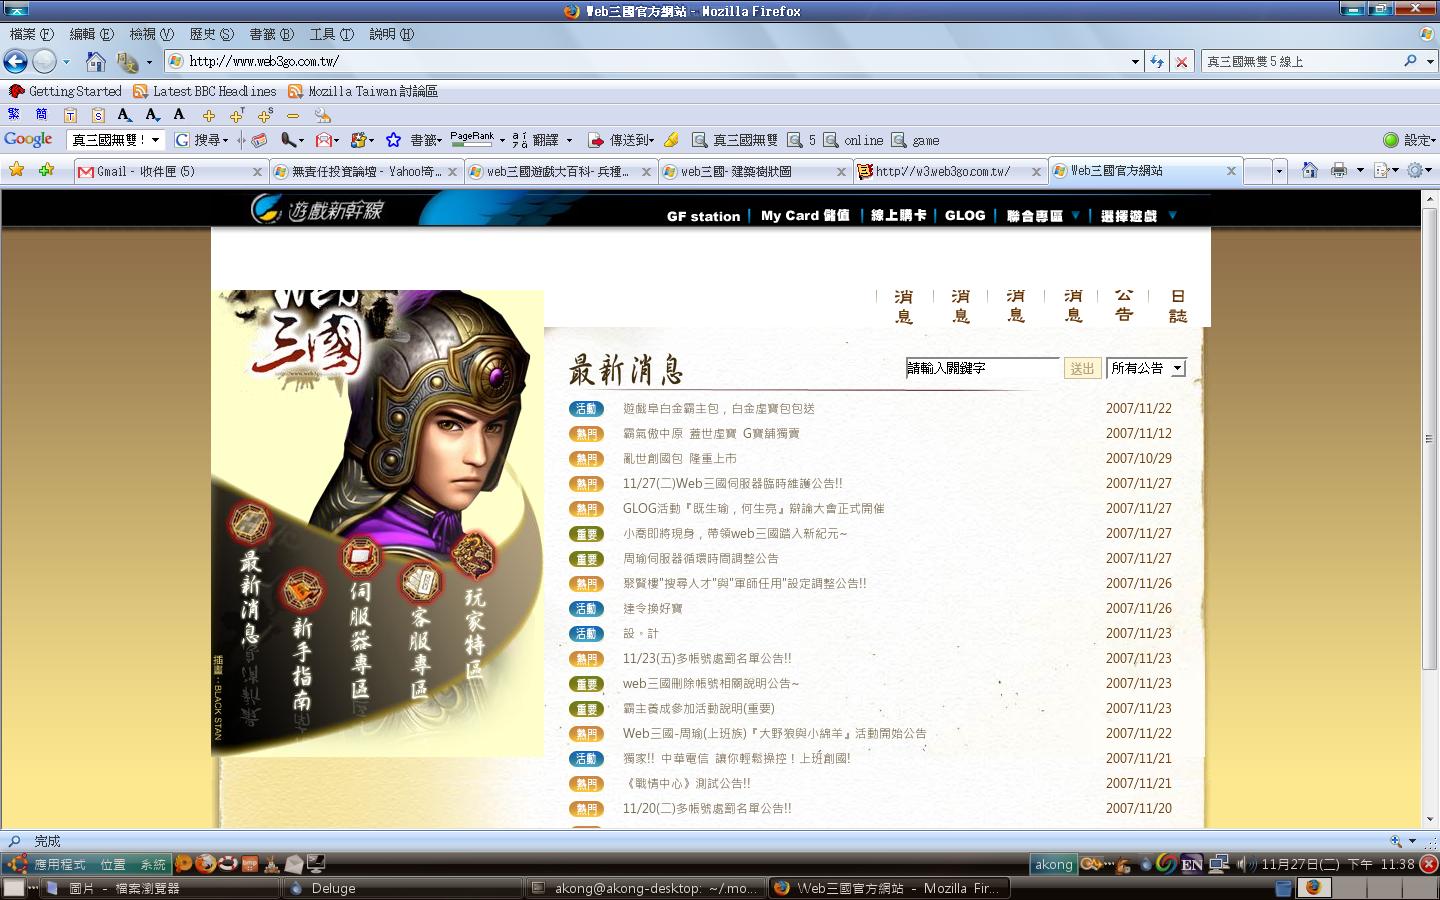Image resolution: width=1440 pixels, height=900 pixels.
Task: Click the volume speaker icon in system tray
Action: [1245, 864]
